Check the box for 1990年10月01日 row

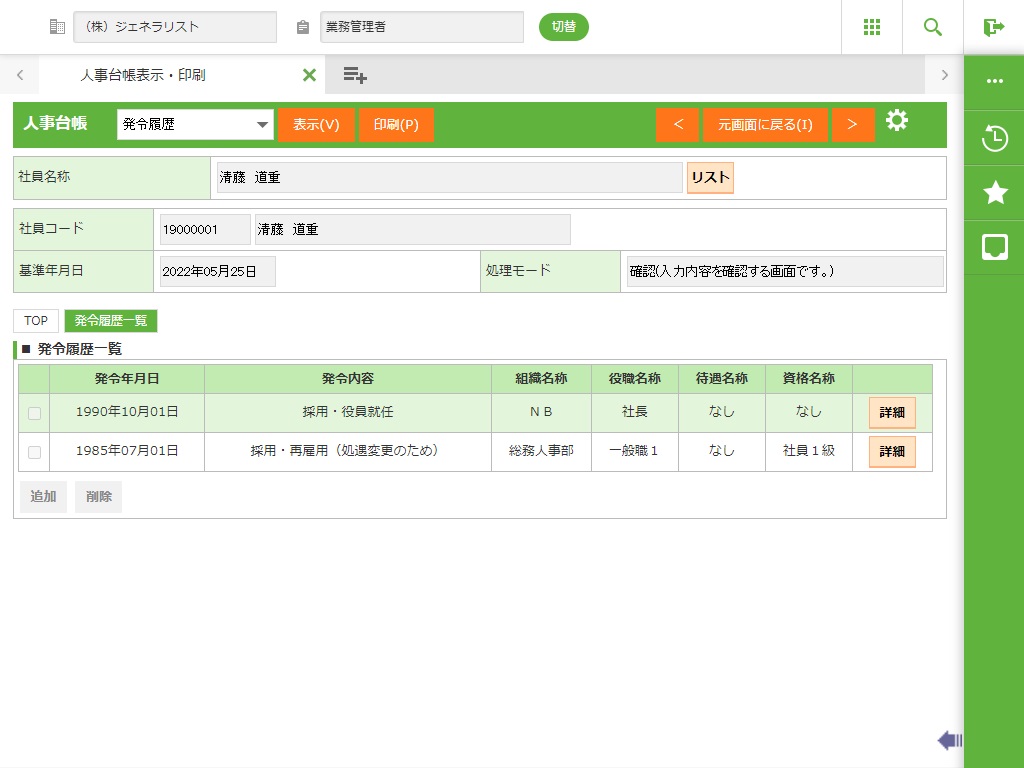pos(35,413)
